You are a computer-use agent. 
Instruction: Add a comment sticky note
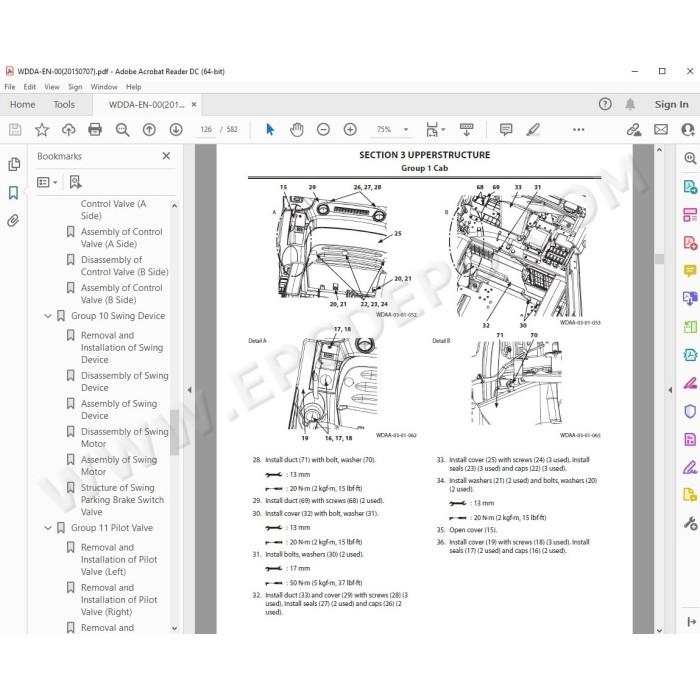click(x=506, y=129)
